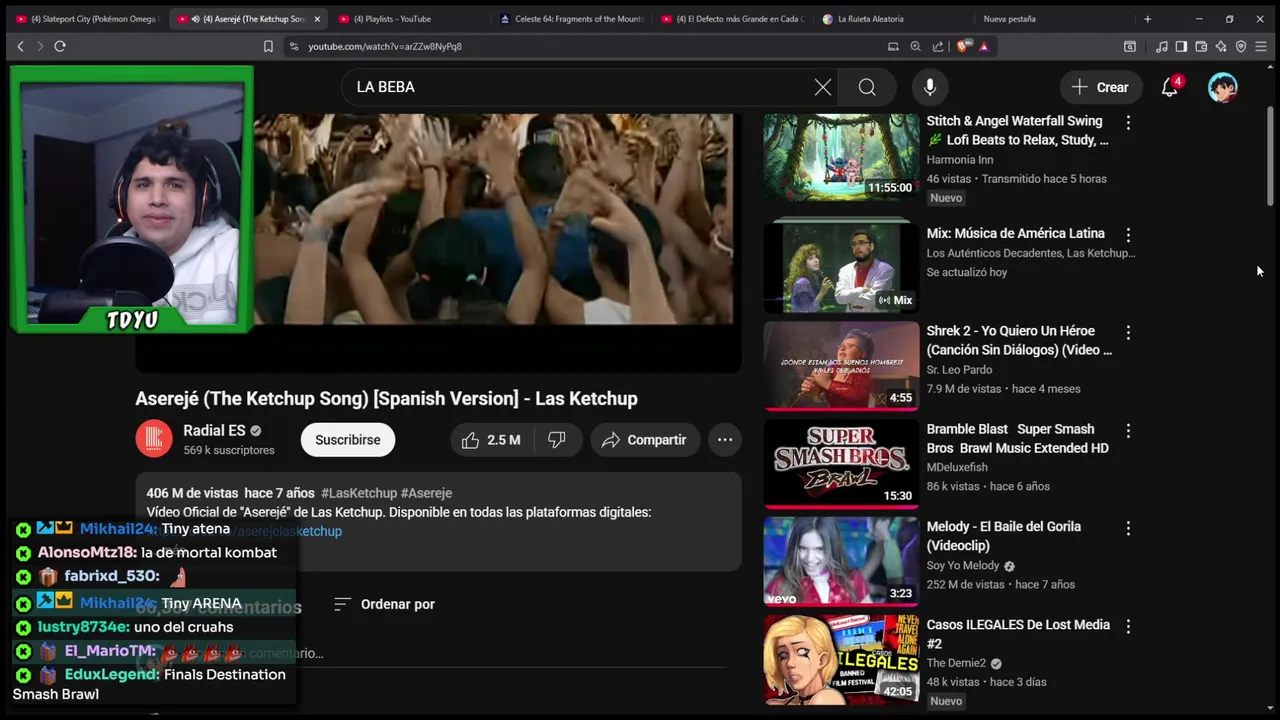Screen dimensions: 1280x720
Task: Open Melody El Baile del Gorila thumbnail
Action: pos(841,561)
